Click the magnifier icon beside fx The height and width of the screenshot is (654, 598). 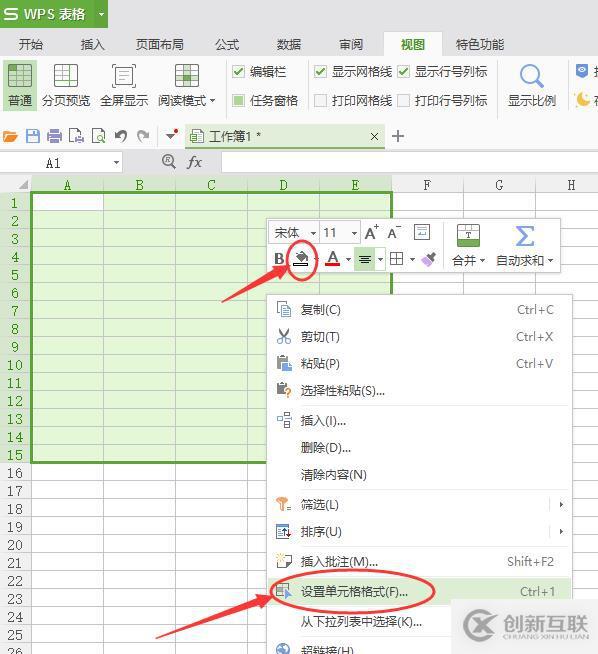[x=168, y=161]
